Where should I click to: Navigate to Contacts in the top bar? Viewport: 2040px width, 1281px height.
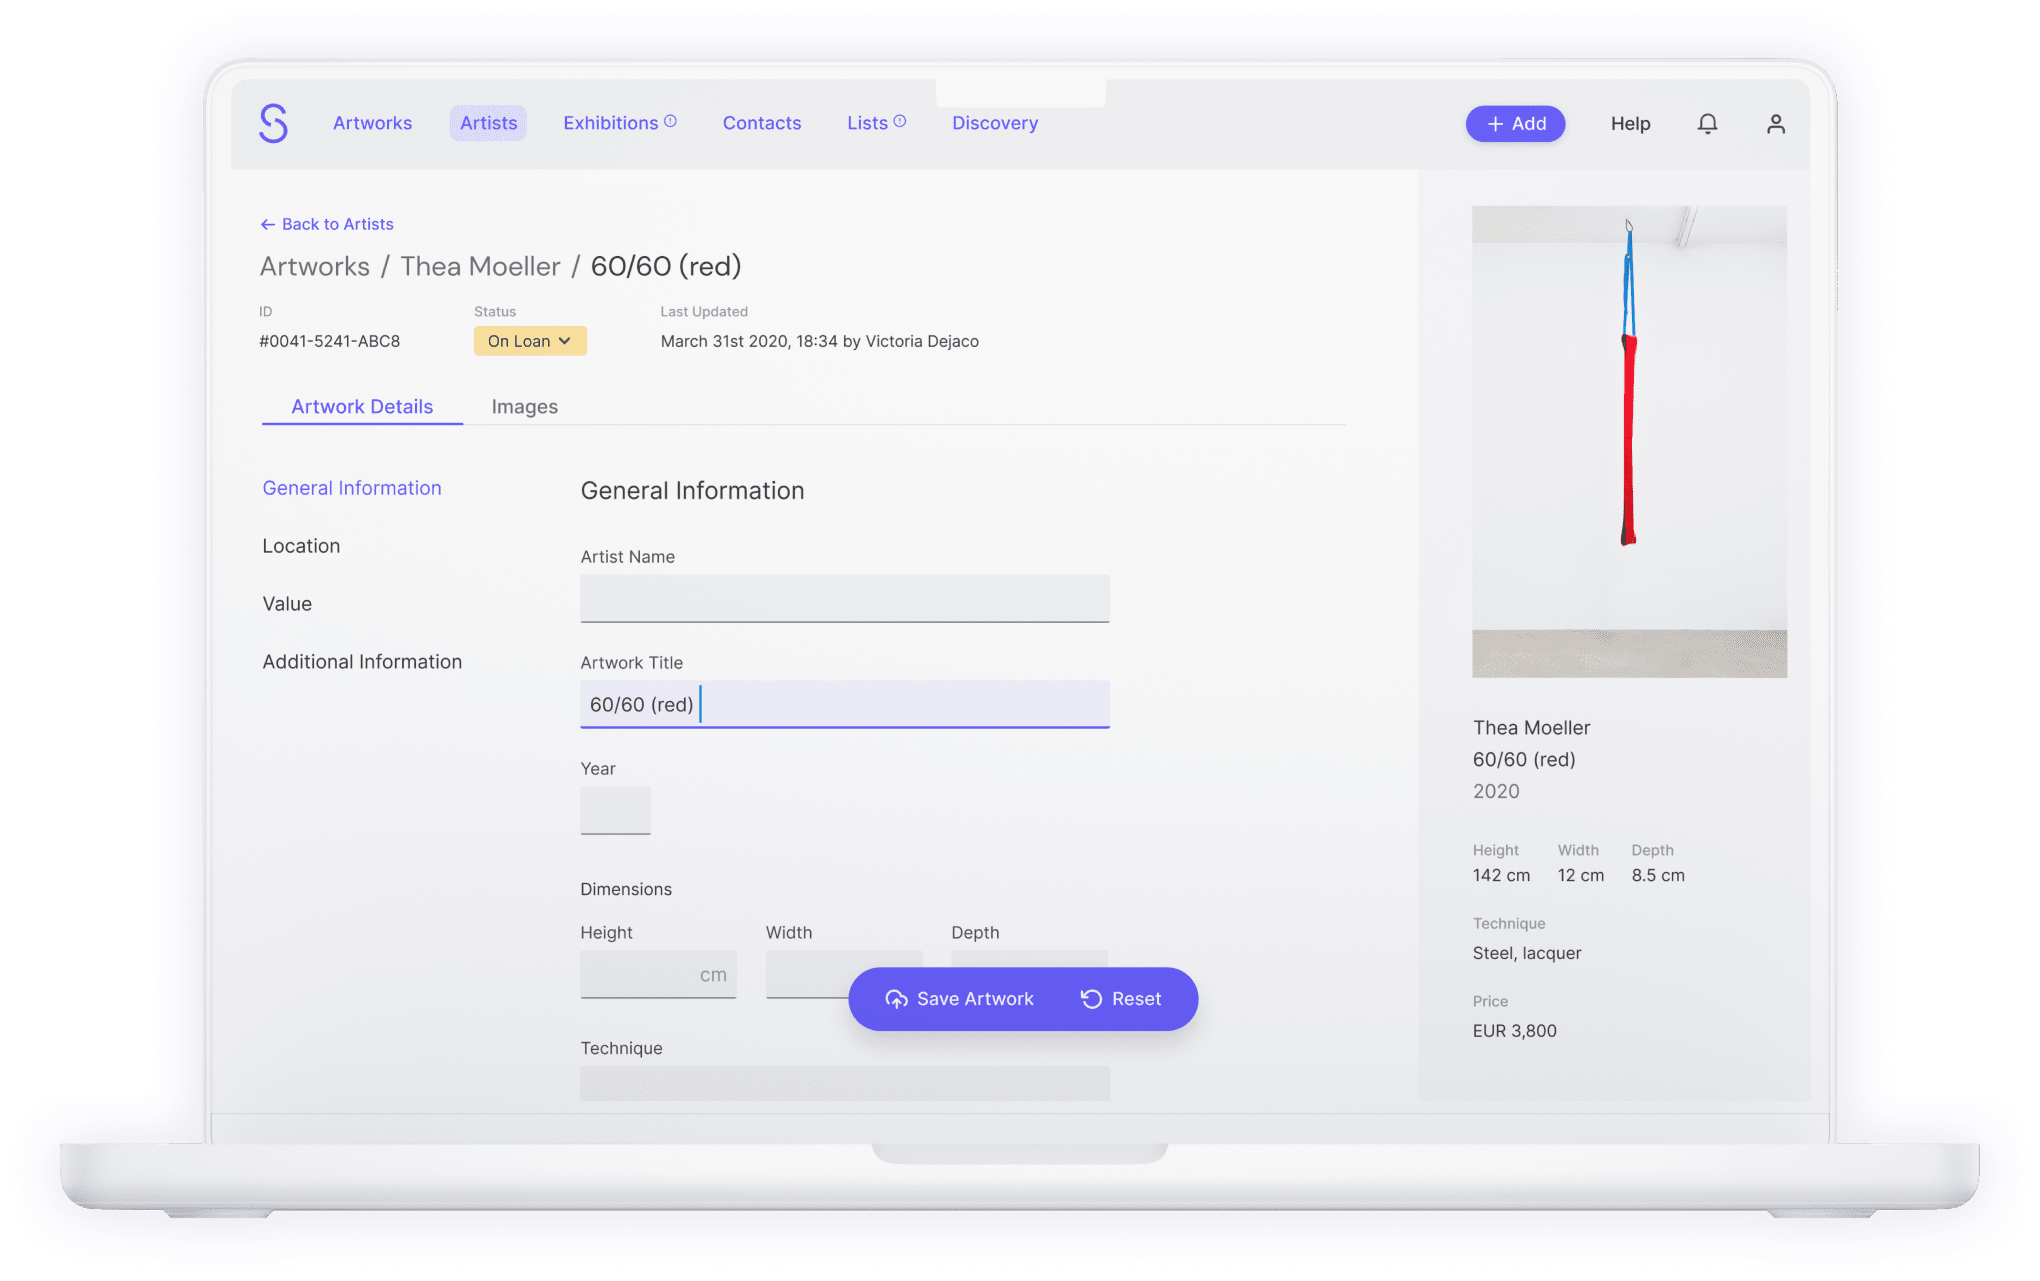[762, 122]
